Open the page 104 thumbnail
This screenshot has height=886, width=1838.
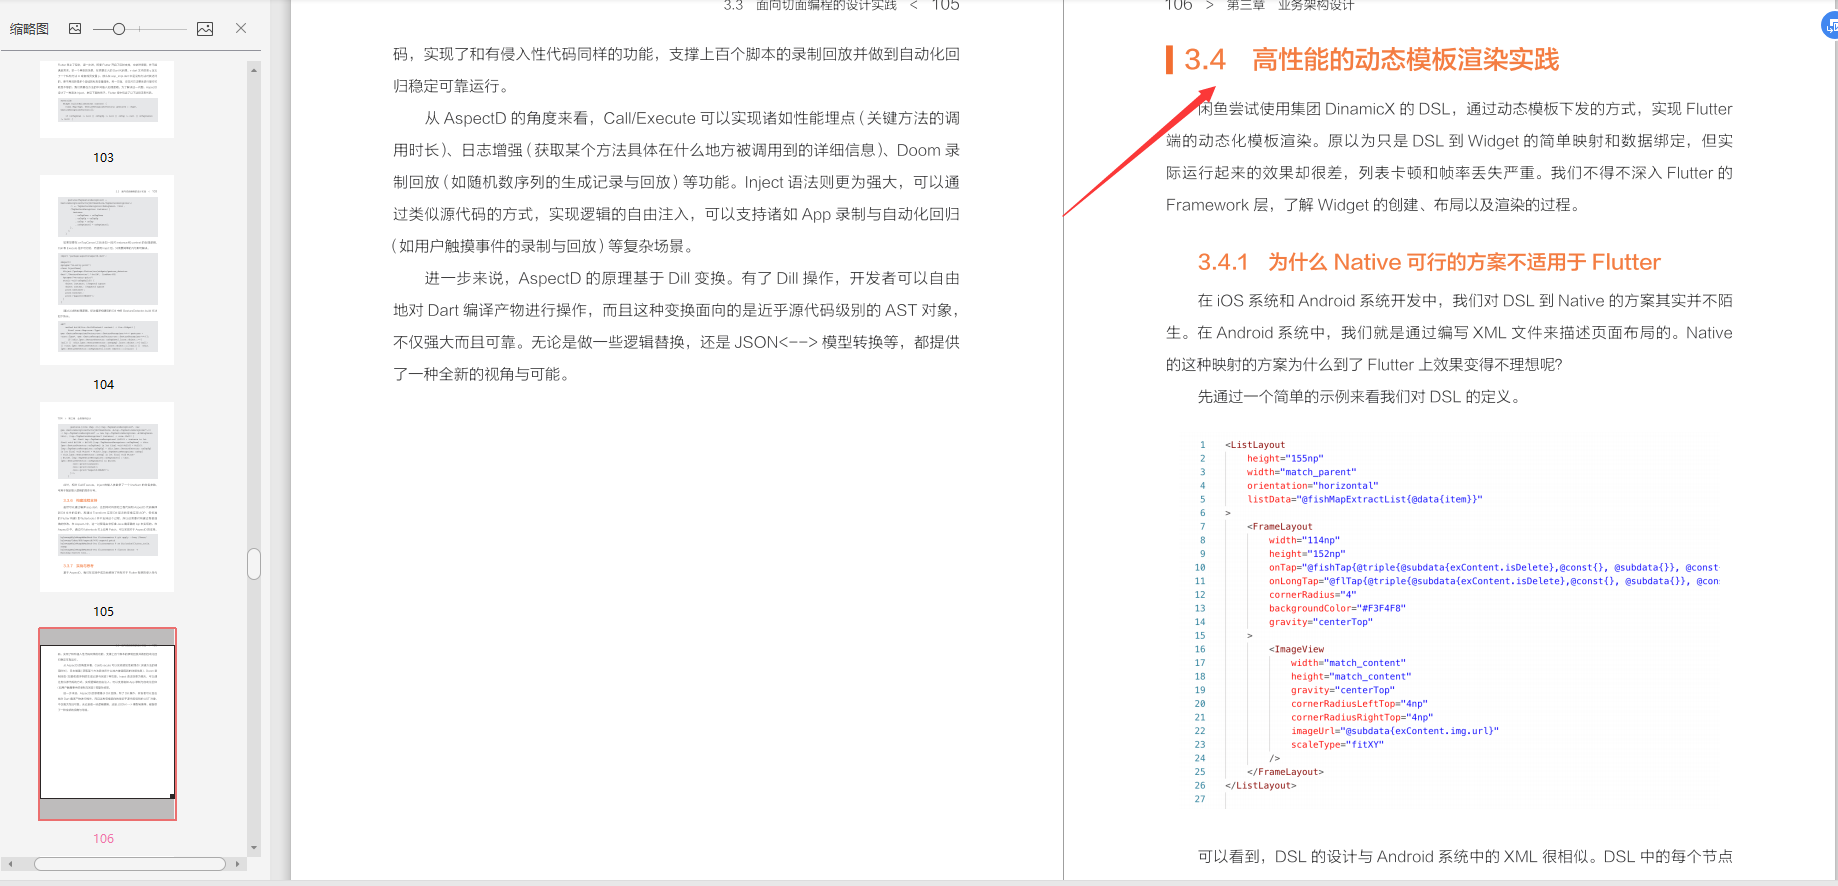click(107, 270)
